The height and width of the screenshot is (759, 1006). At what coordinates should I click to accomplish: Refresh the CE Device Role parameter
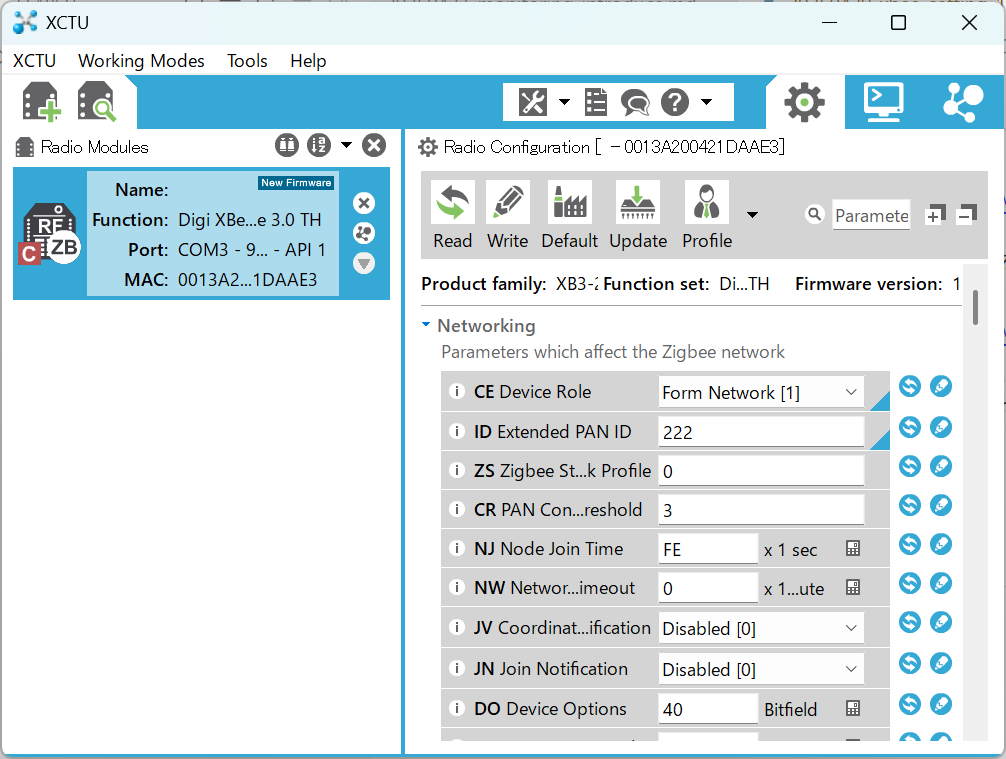tap(910, 386)
